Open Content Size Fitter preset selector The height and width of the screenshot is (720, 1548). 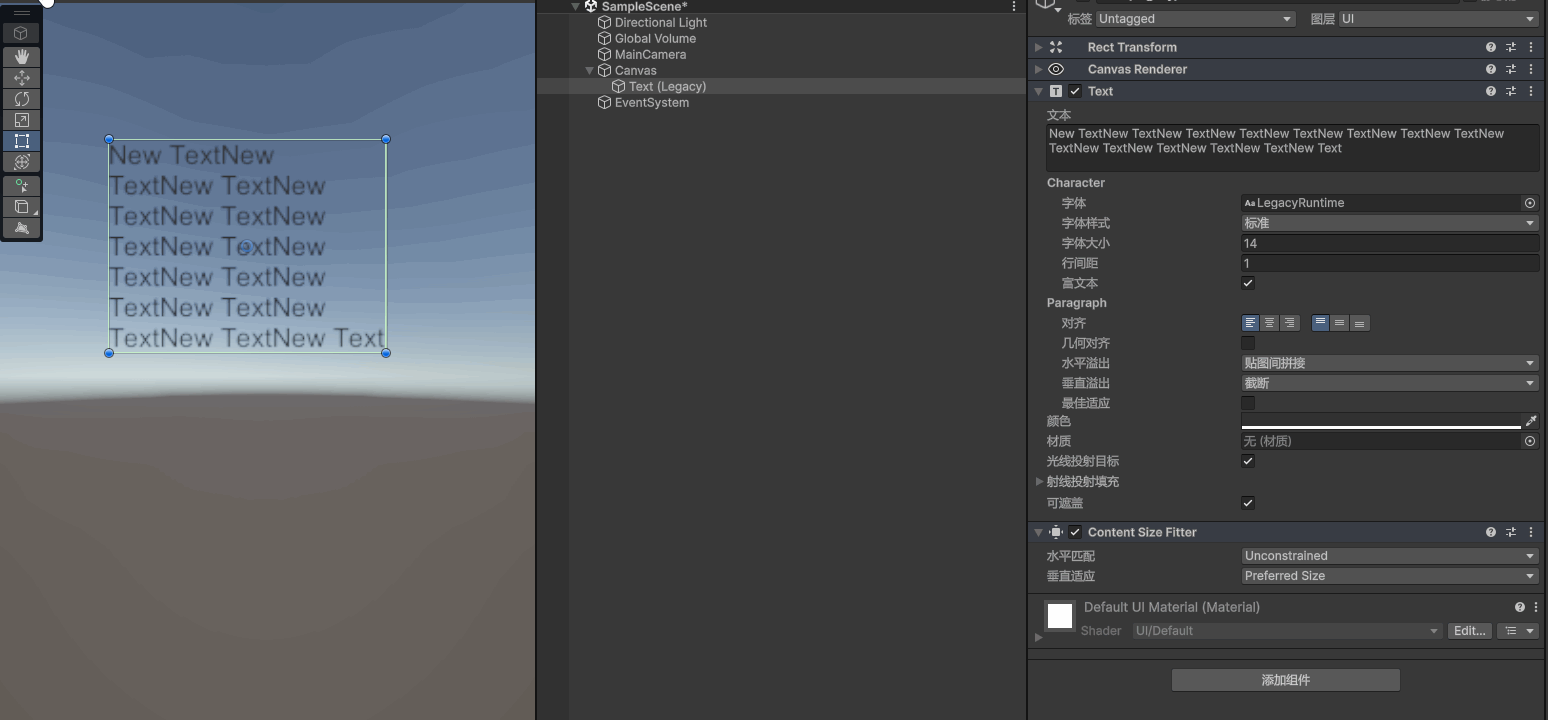coord(1511,532)
